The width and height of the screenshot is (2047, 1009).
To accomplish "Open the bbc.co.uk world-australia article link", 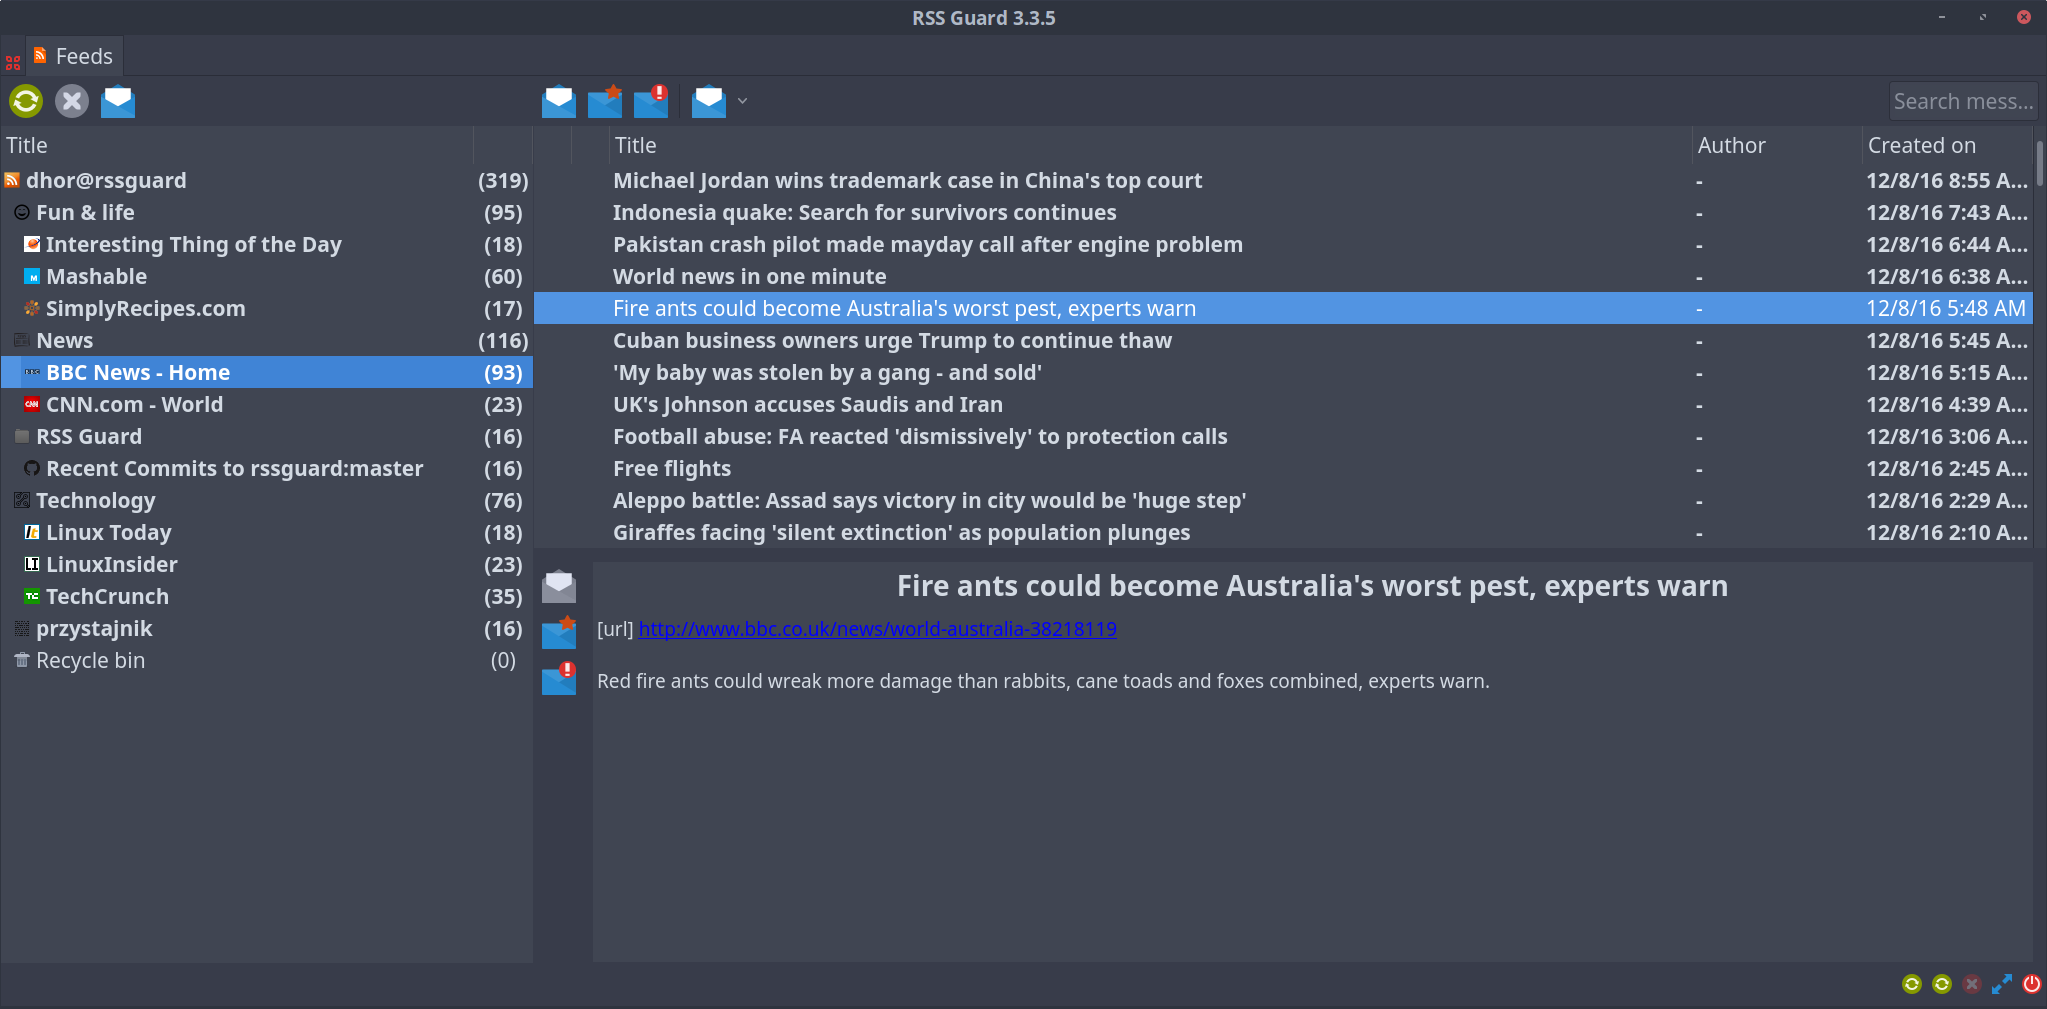I will point(877,629).
